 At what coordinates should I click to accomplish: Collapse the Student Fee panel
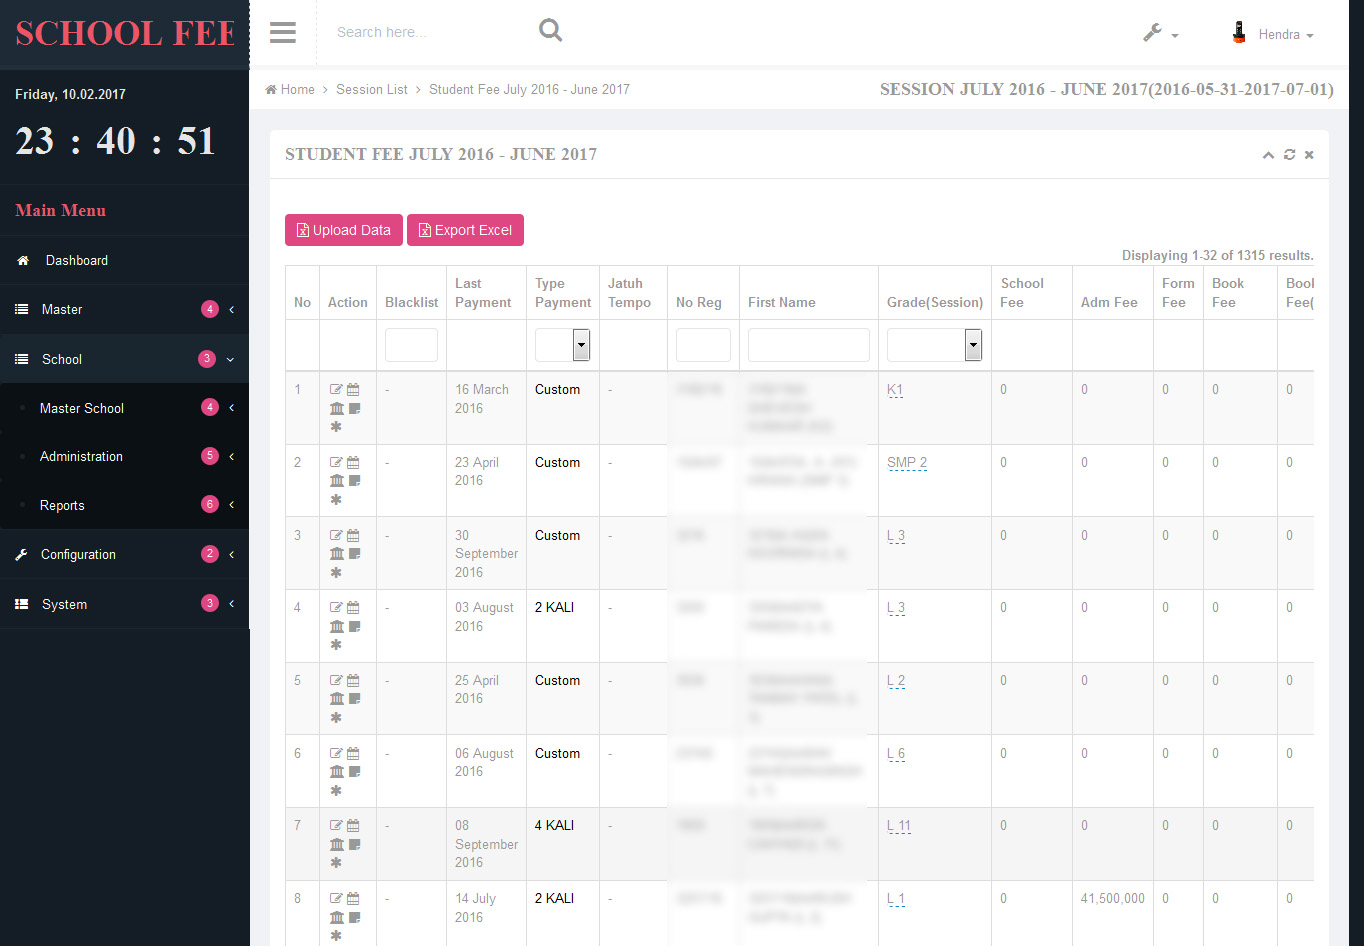pyautogui.click(x=1268, y=155)
